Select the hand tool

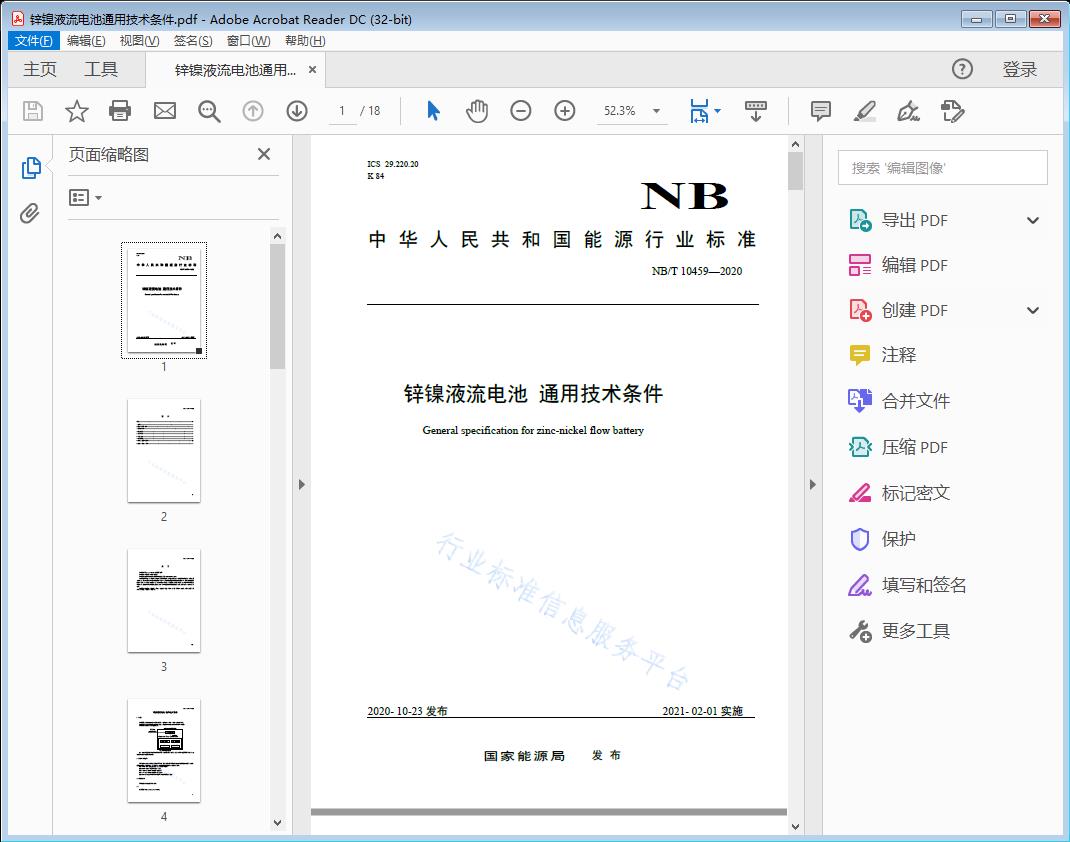(x=477, y=111)
